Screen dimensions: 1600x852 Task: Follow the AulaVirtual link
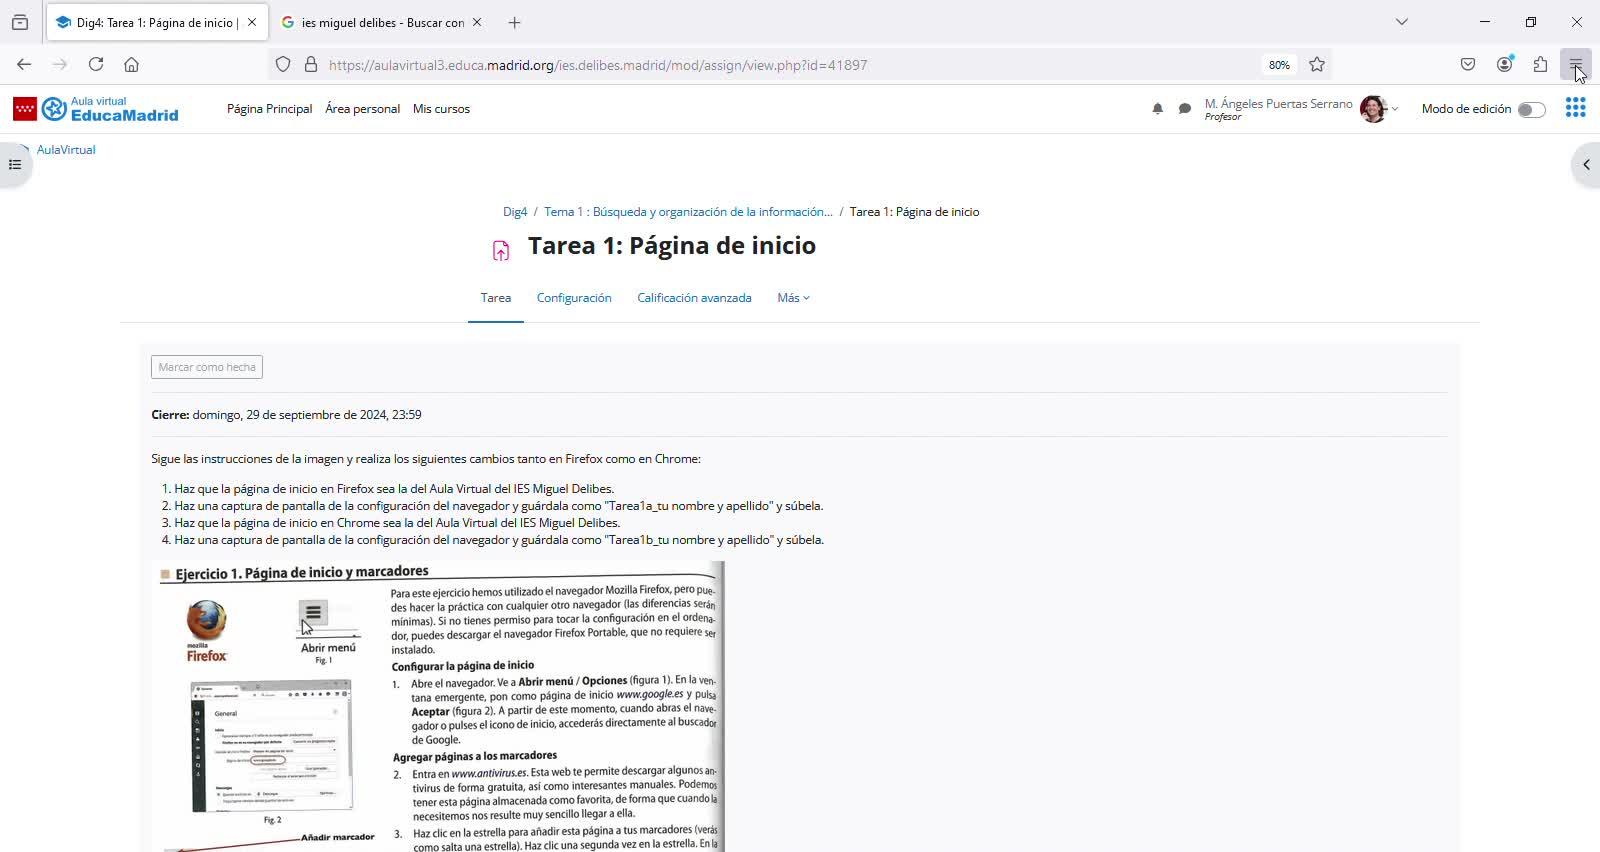click(66, 150)
